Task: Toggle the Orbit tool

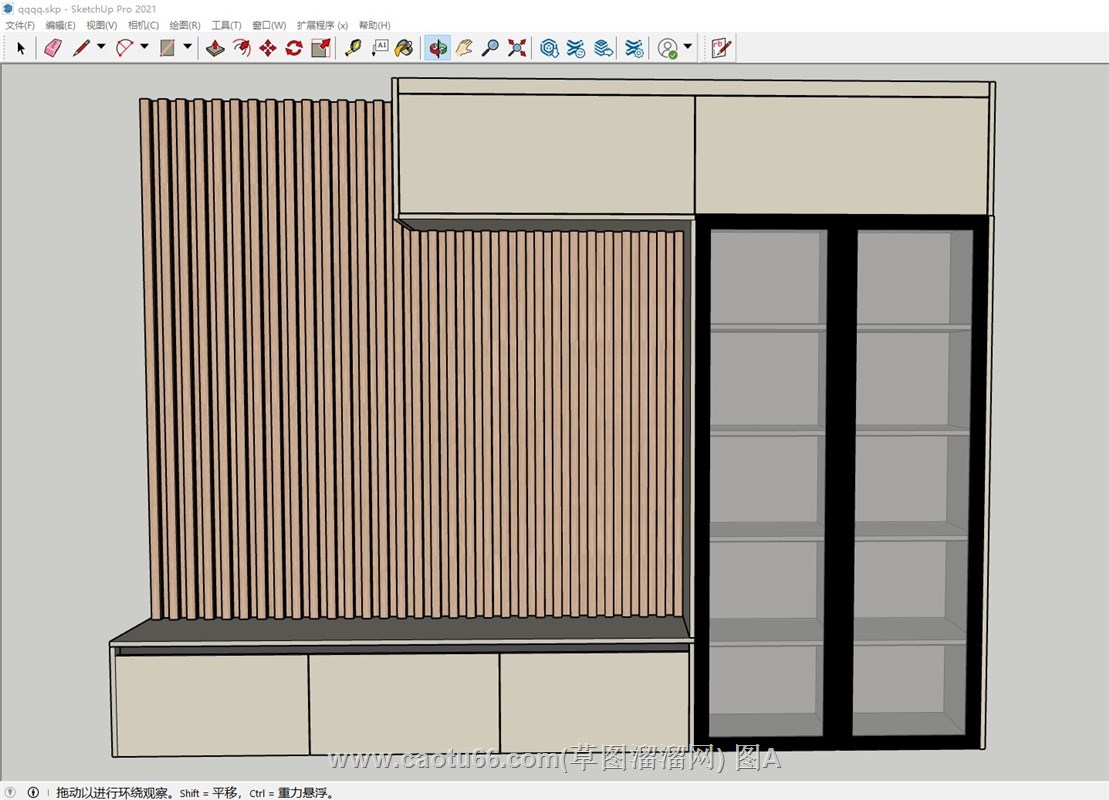Action: (437, 47)
